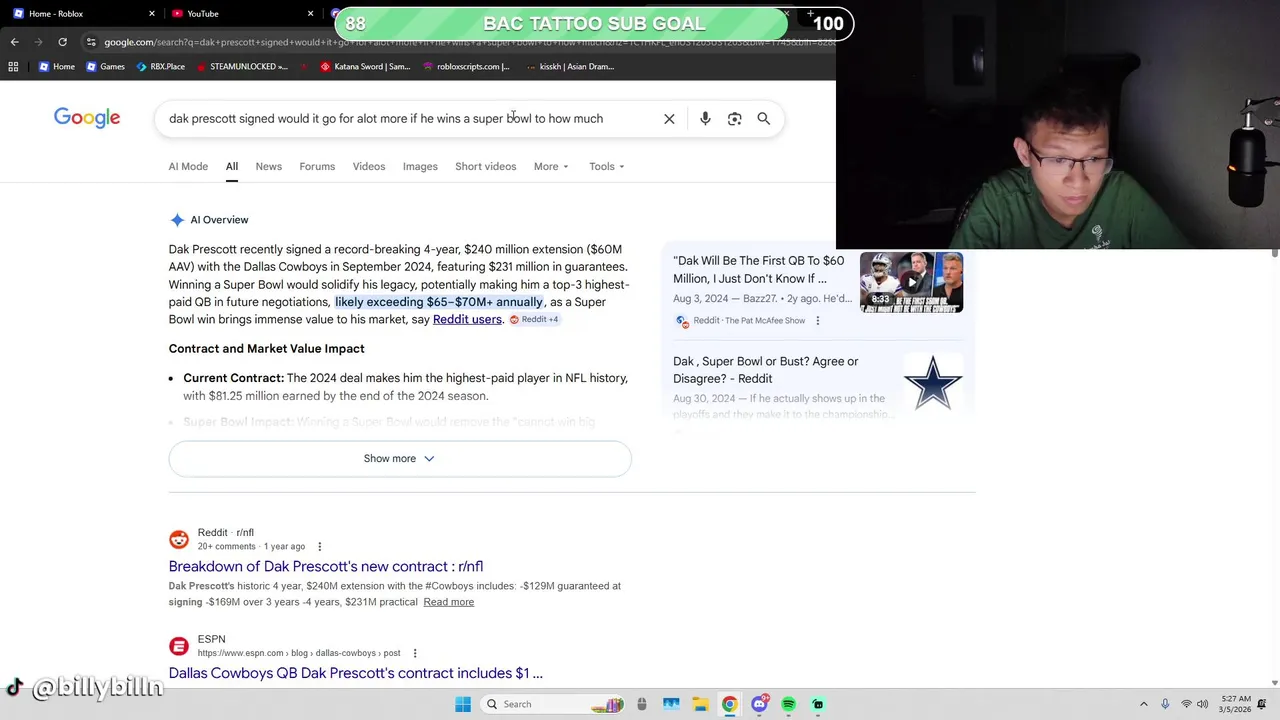This screenshot has height=720, width=1280.
Task: Open the Windows Start menu
Action: point(463,704)
